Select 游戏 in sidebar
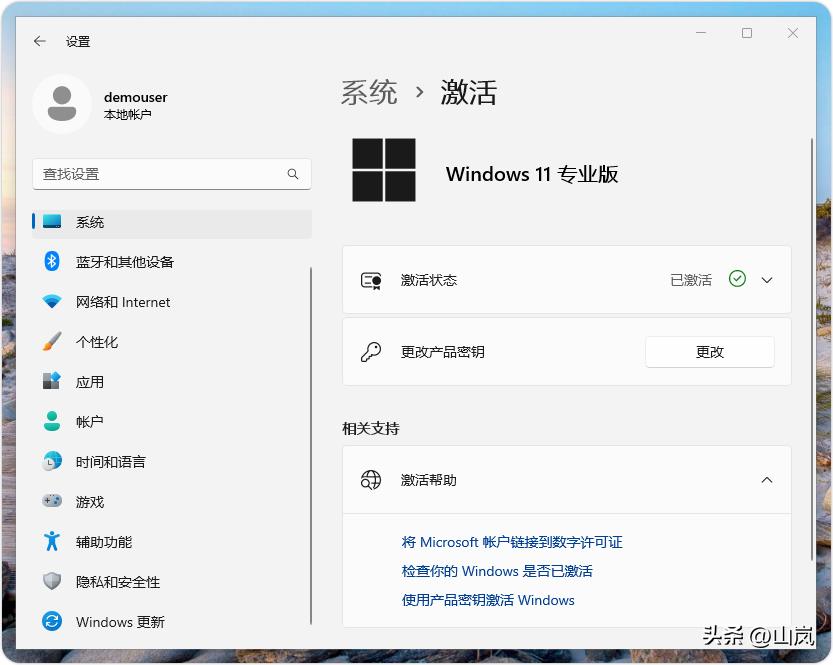This screenshot has height=665, width=833. point(172,501)
